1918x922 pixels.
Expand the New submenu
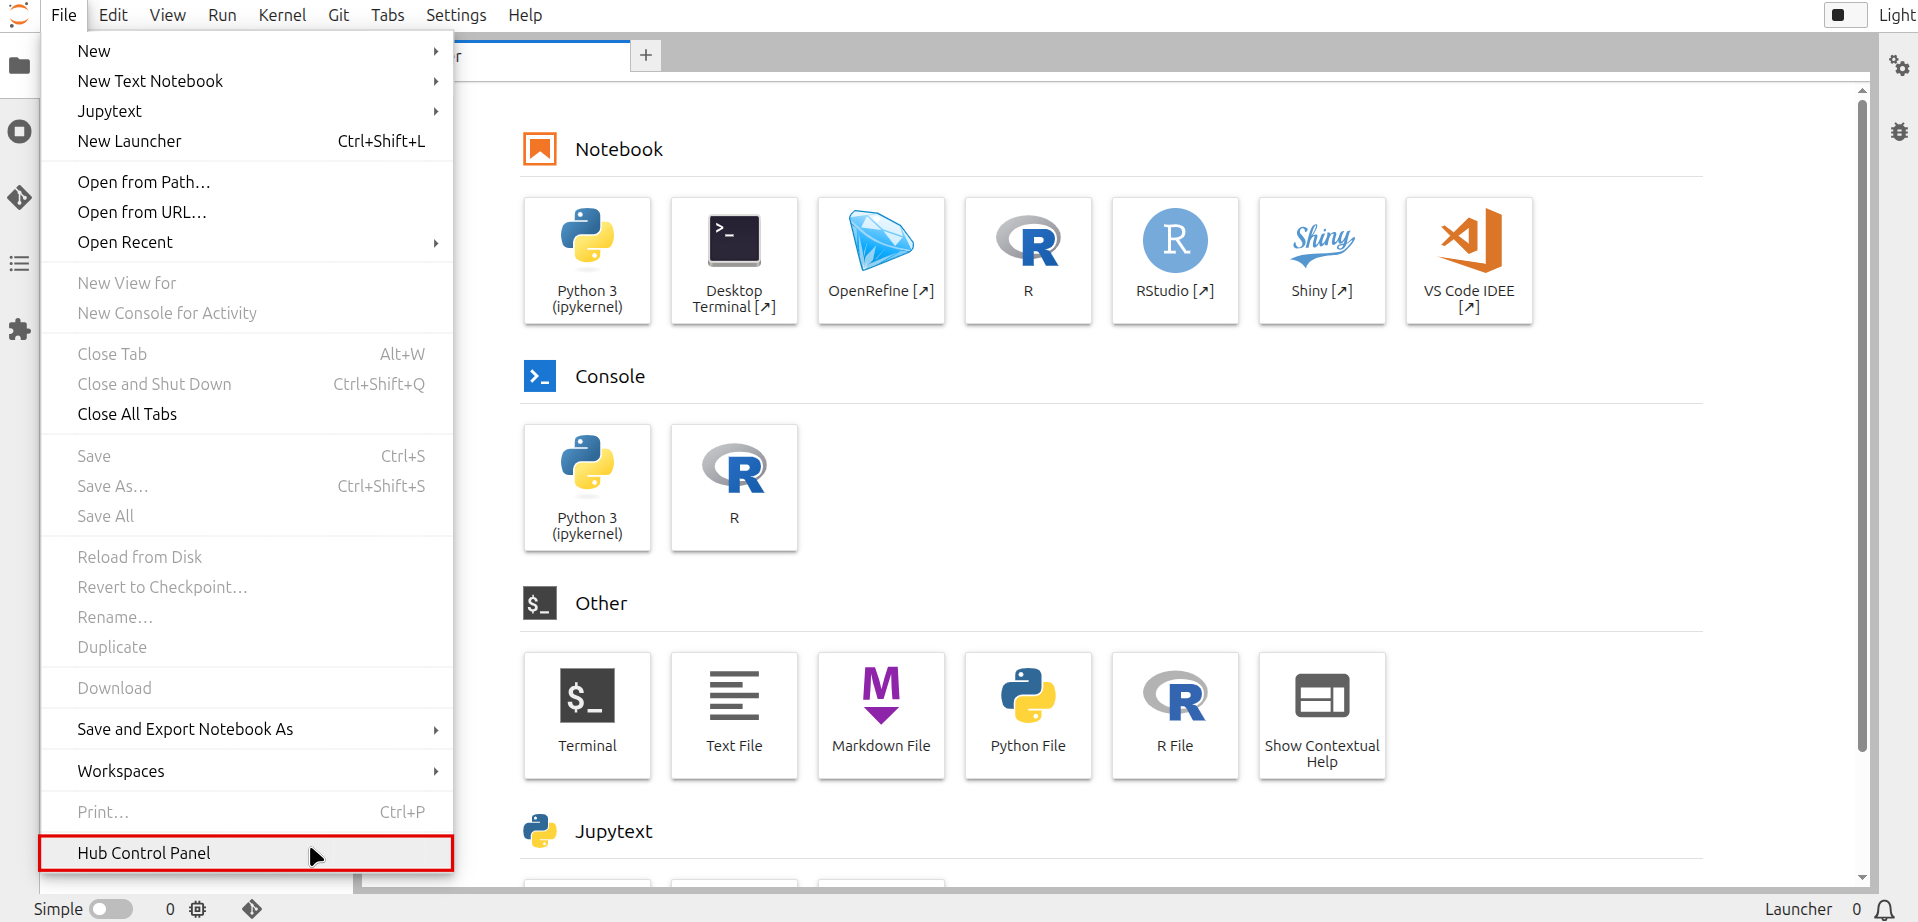[x=246, y=51]
